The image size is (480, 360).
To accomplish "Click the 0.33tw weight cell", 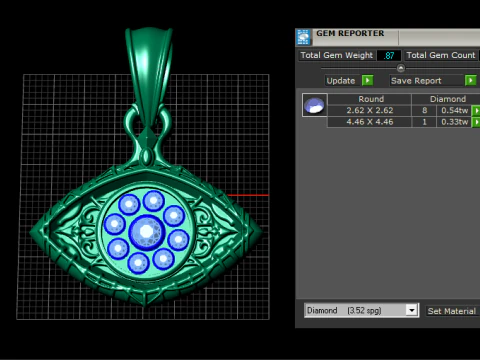I will pyautogui.click(x=454, y=122).
